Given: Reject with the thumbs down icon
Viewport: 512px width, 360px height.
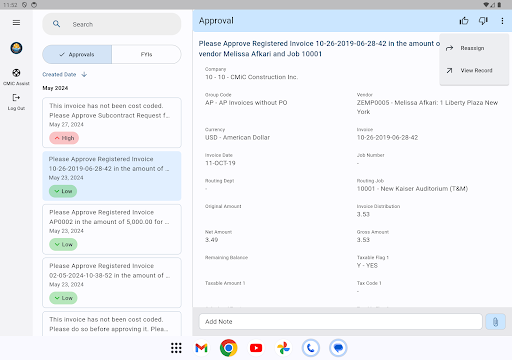Looking at the screenshot, I should 483,21.
